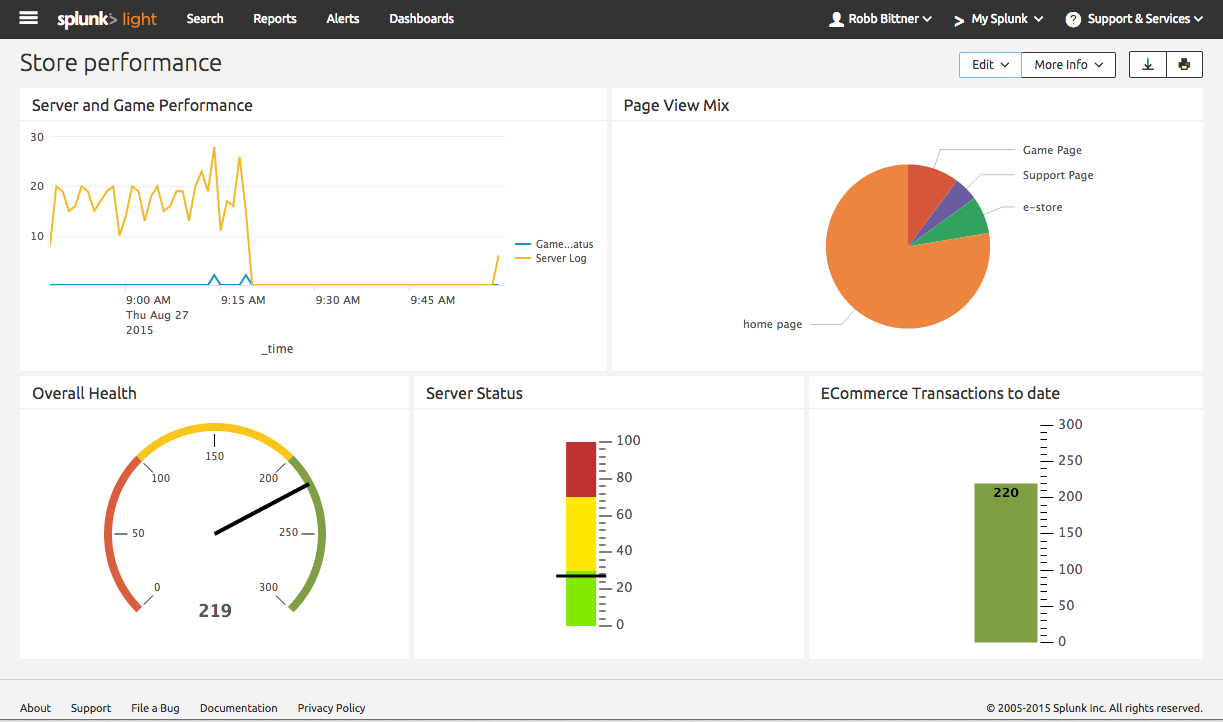Image resolution: width=1223 pixels, height=722 pixels.
Task: Click the home page pie label
Action: (772, 324)
